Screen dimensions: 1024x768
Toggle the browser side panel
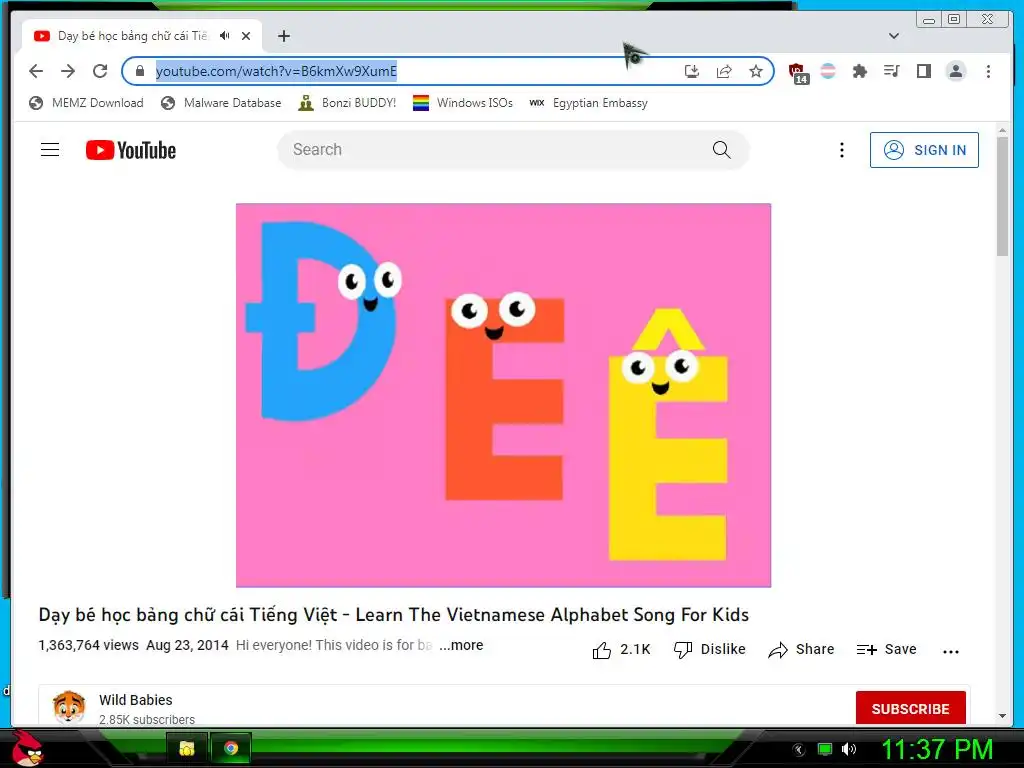click(923, 71)
